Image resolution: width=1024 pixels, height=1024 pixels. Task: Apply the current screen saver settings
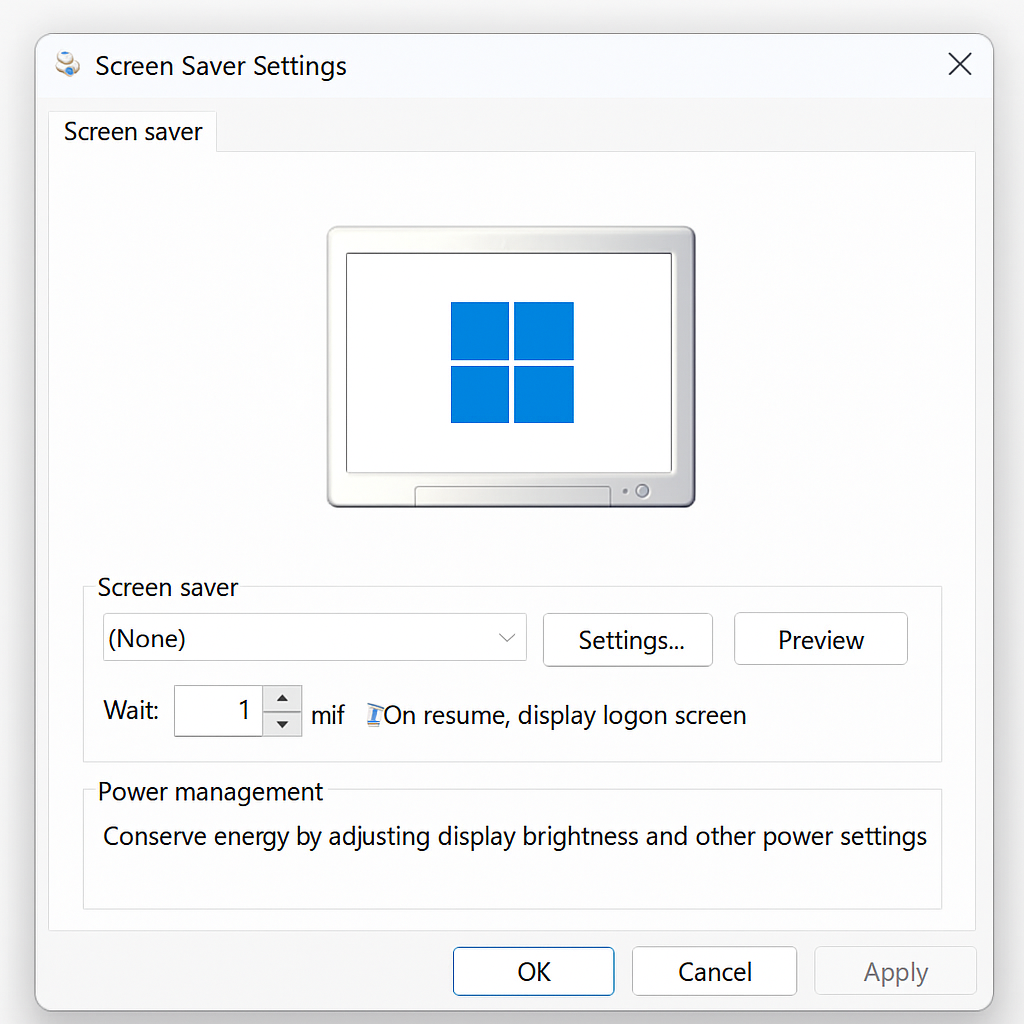[895, 970]
